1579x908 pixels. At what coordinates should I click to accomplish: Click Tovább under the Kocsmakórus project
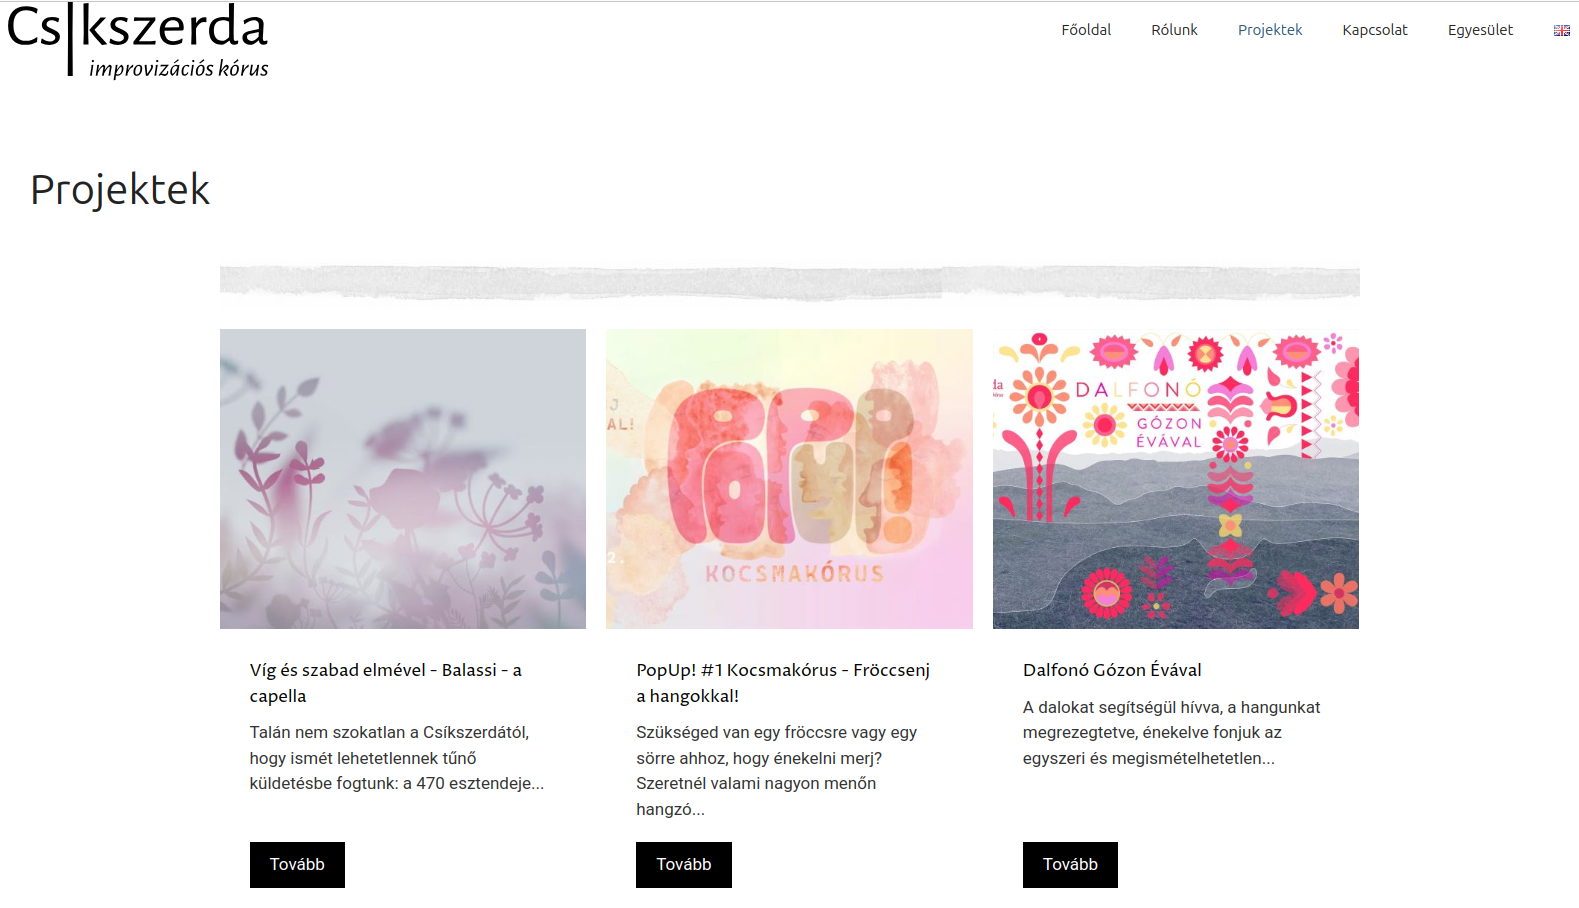click(x=684, y=865)
